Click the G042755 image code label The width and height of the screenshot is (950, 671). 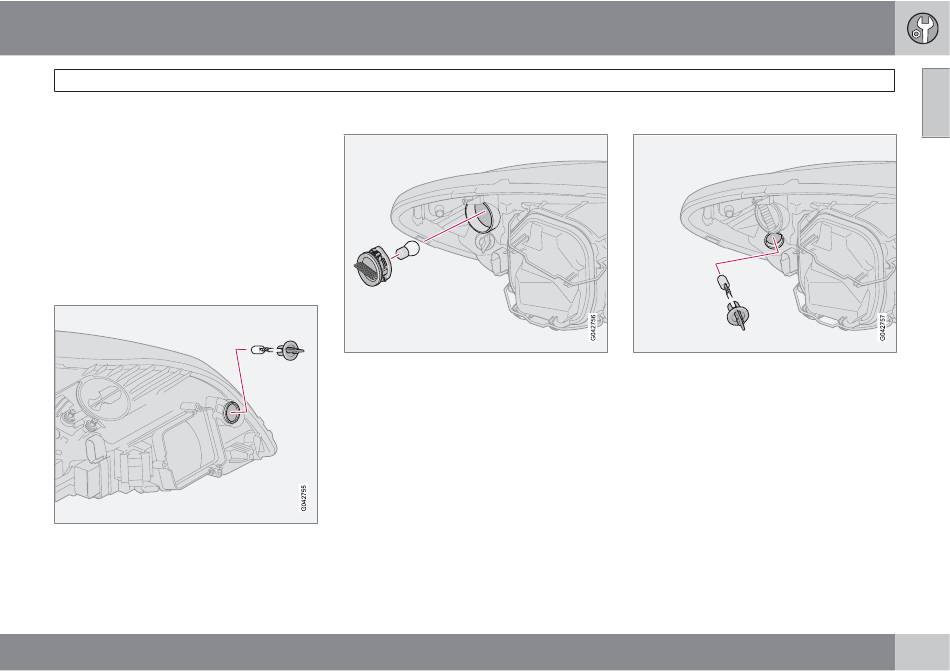[304, 497]
